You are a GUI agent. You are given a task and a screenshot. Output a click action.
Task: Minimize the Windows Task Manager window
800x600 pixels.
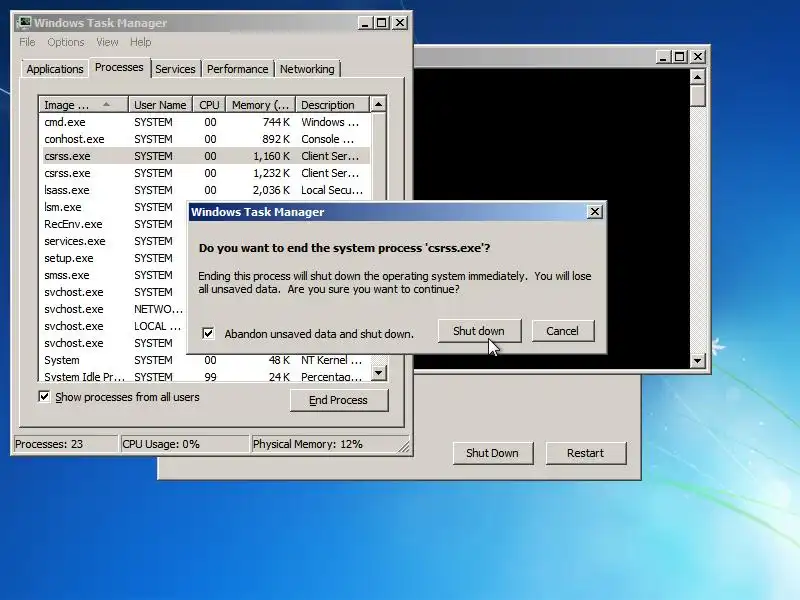(364, 23)
